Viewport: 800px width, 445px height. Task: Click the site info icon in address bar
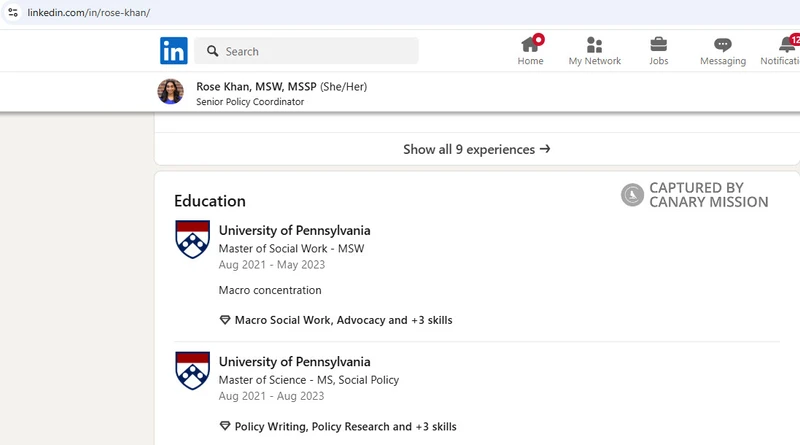(13, 12)
